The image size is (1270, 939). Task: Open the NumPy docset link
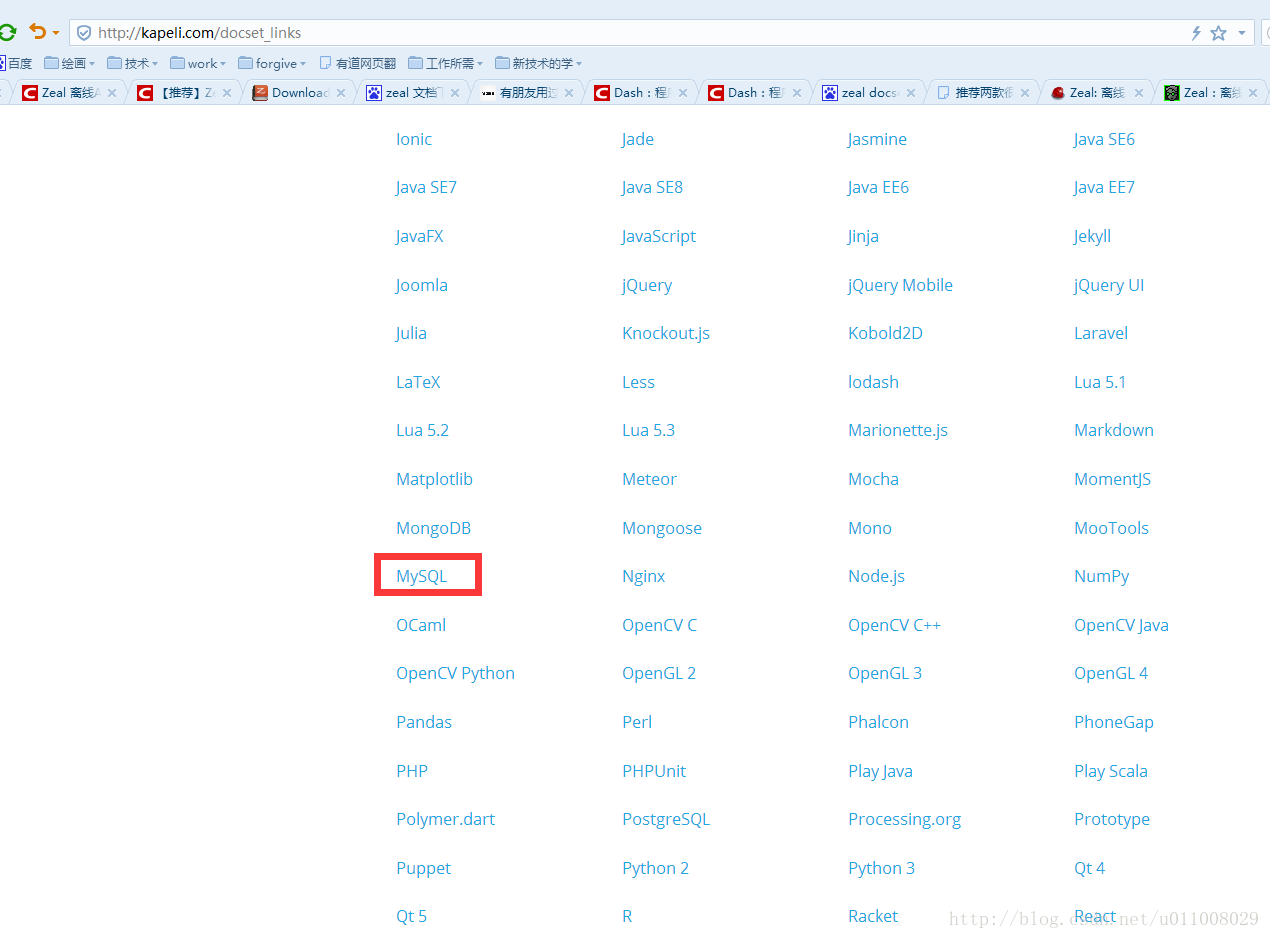(1101, 576)
